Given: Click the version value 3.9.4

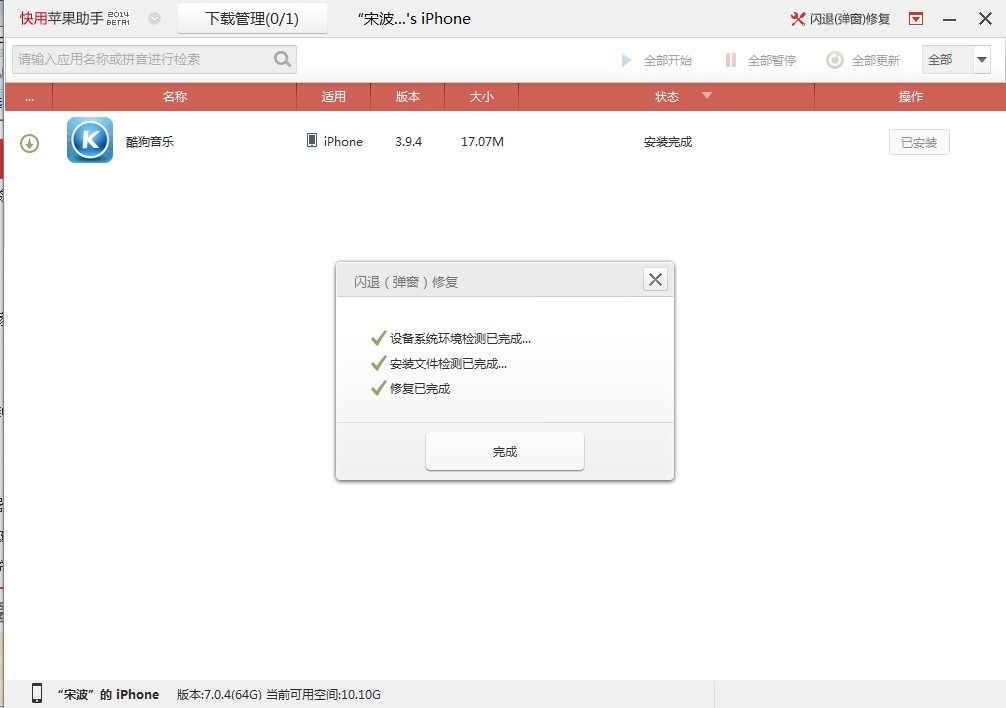Looking at the screenshot, I should pyautogui.click(x=409, y=142).
